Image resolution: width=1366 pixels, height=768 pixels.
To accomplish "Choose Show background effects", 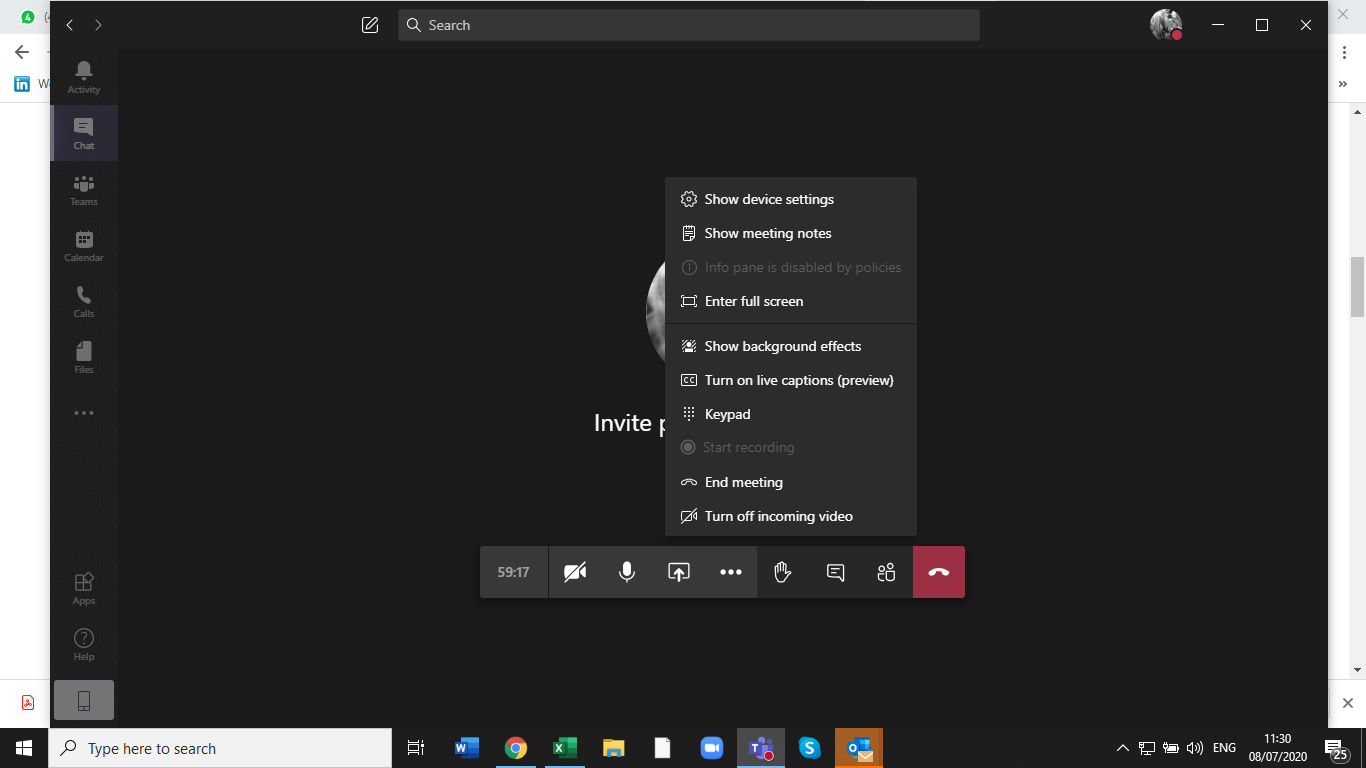I will (782, 346).
